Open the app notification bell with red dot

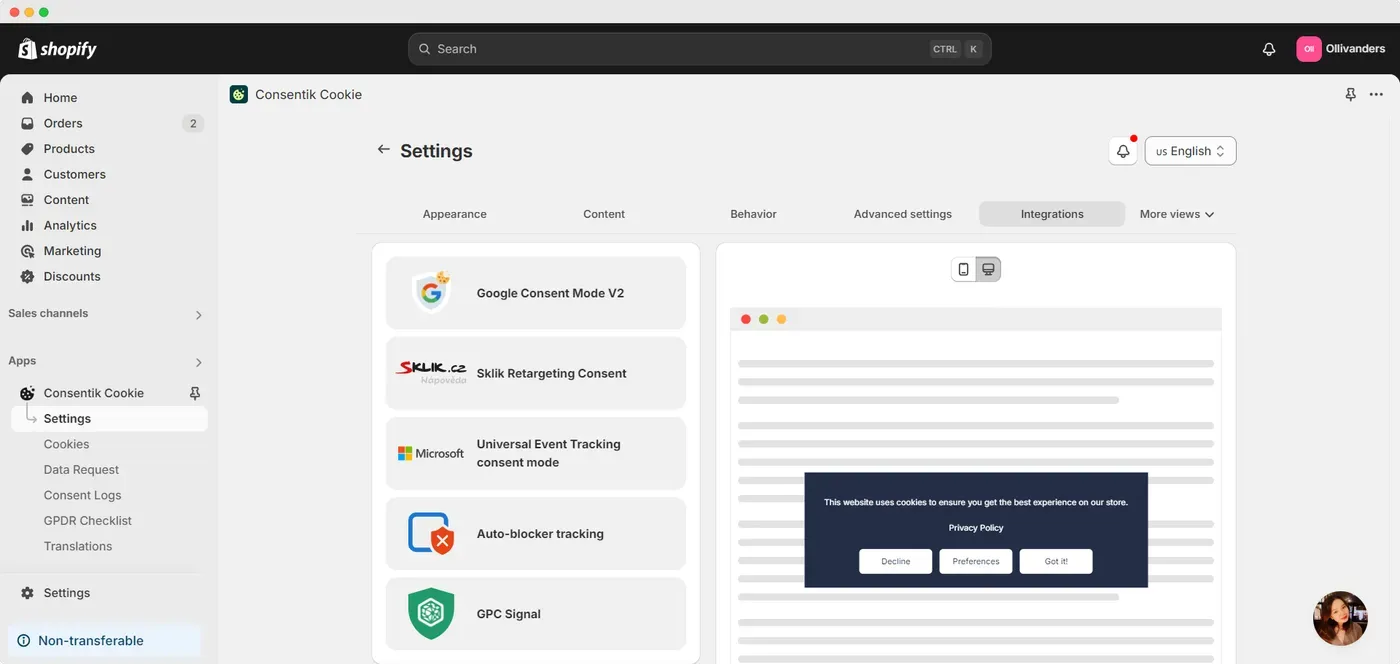(x=1123, y=151)
